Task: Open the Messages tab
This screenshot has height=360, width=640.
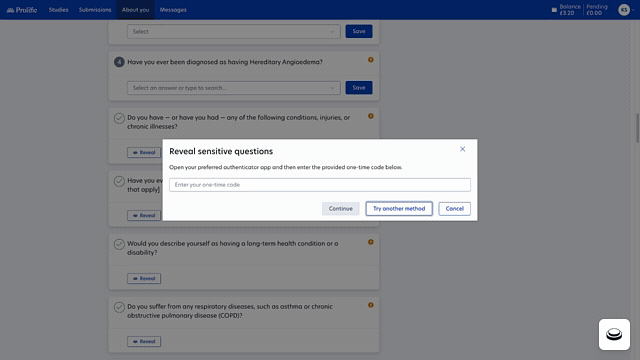Action: pyautogui.click(x=173, y=10)
